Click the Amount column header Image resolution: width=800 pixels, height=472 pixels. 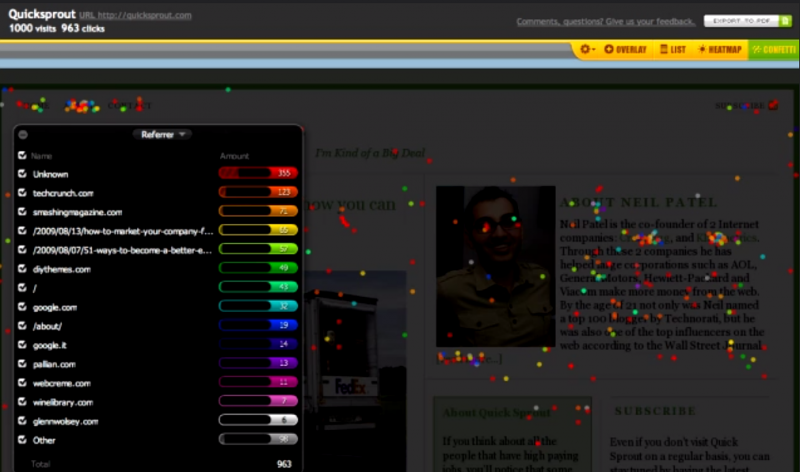pyautogui.click(x=234, y=156)
